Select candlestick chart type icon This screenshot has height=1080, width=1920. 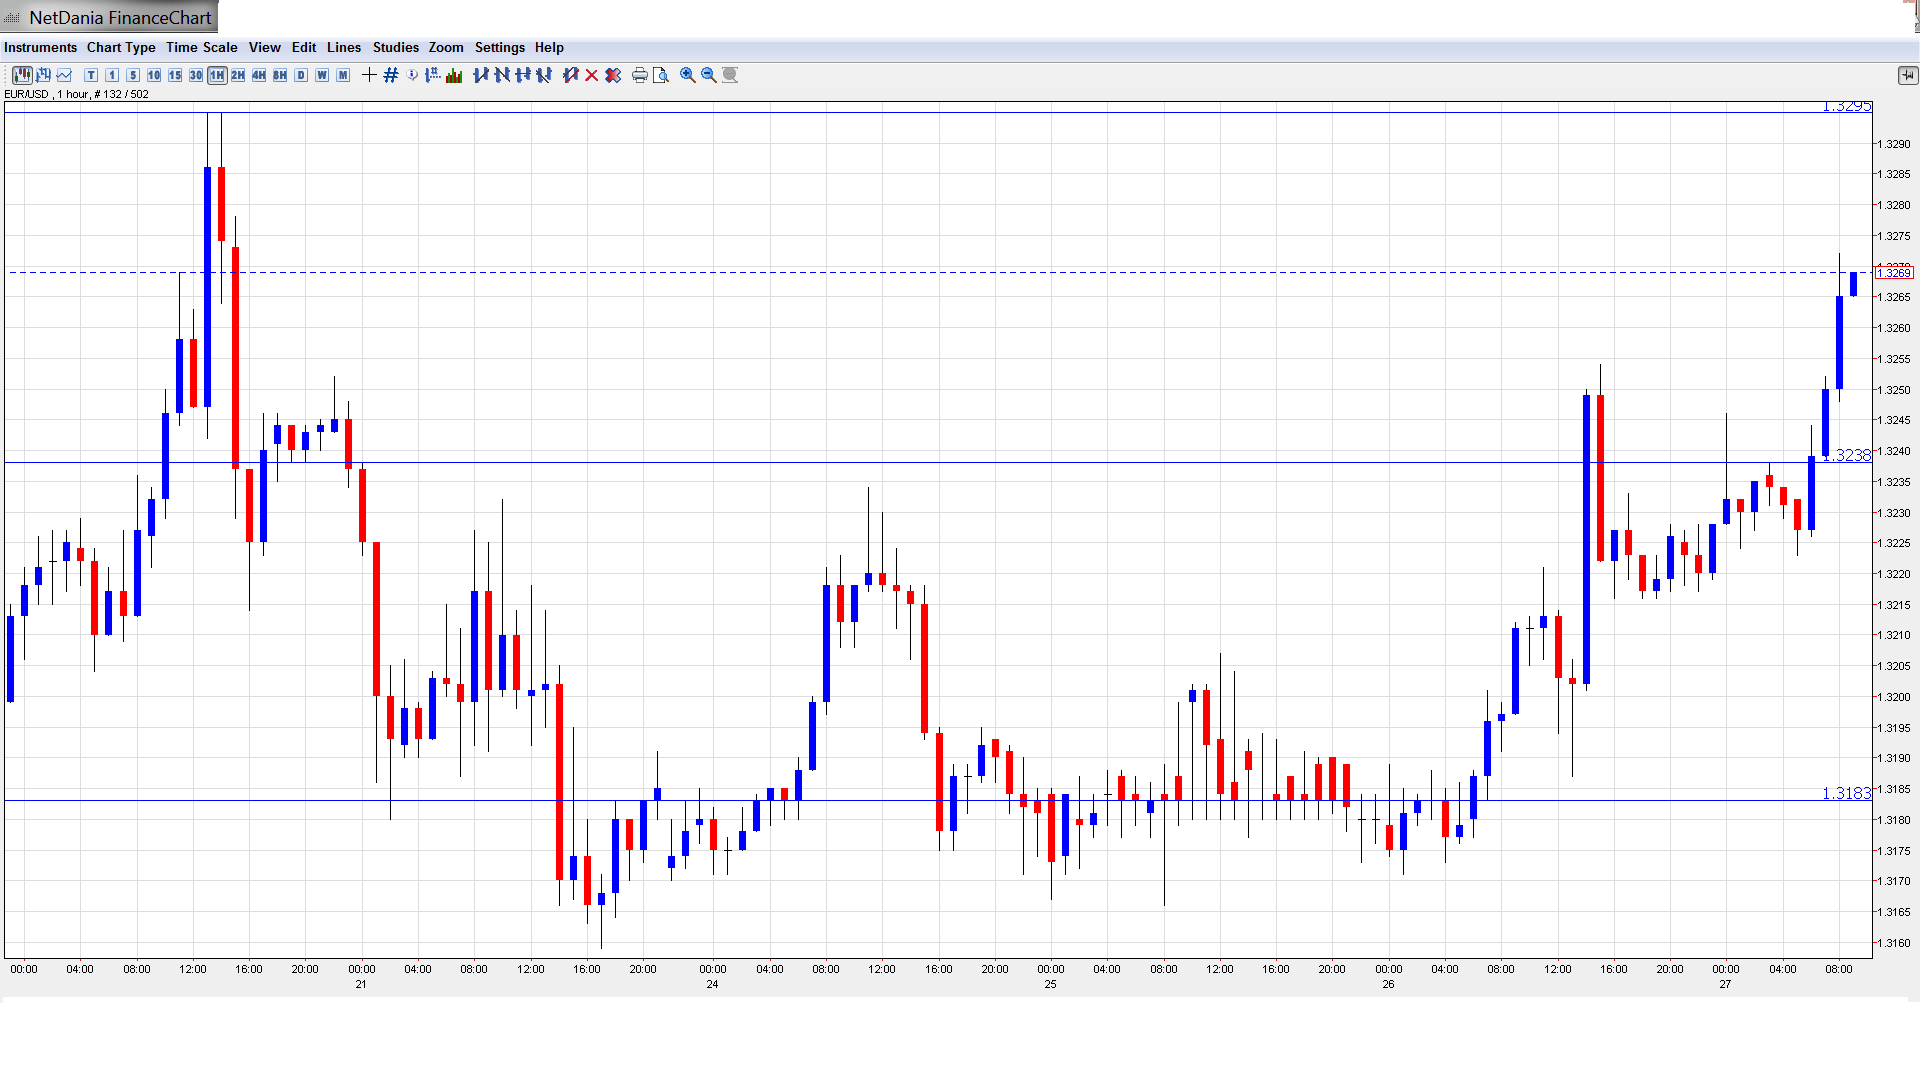[x=21, y=75]
